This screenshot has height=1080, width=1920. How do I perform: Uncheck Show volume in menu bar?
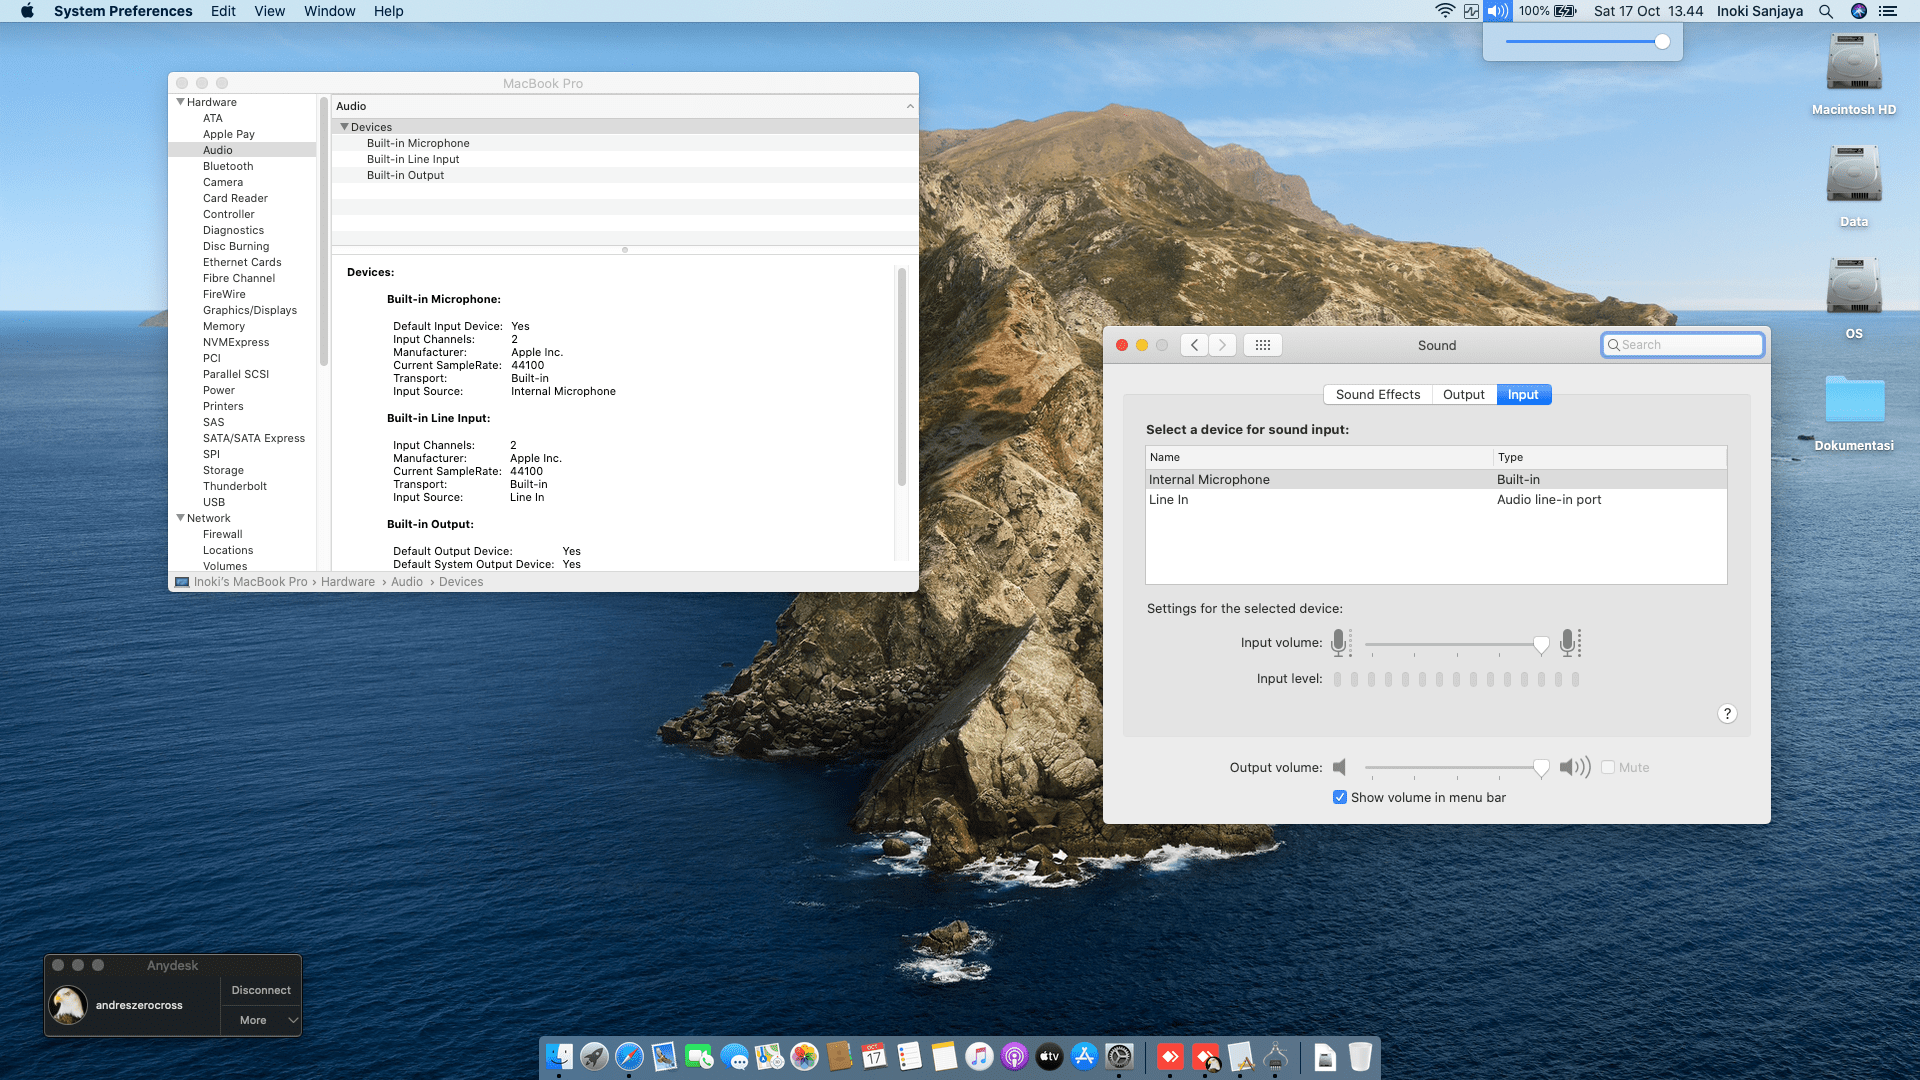pos(1340,797)
